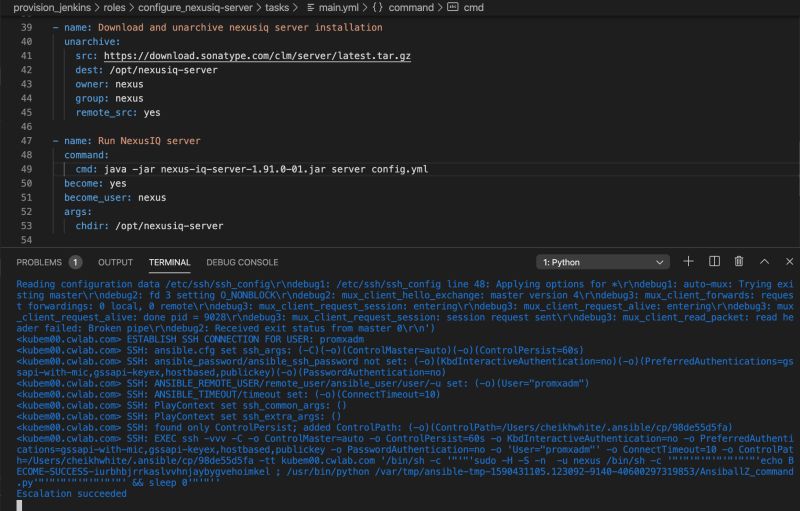Click the 'tasks' breadcrumb segment
The width and height of the screenshot is (800, 511).
tap(277, 8)
